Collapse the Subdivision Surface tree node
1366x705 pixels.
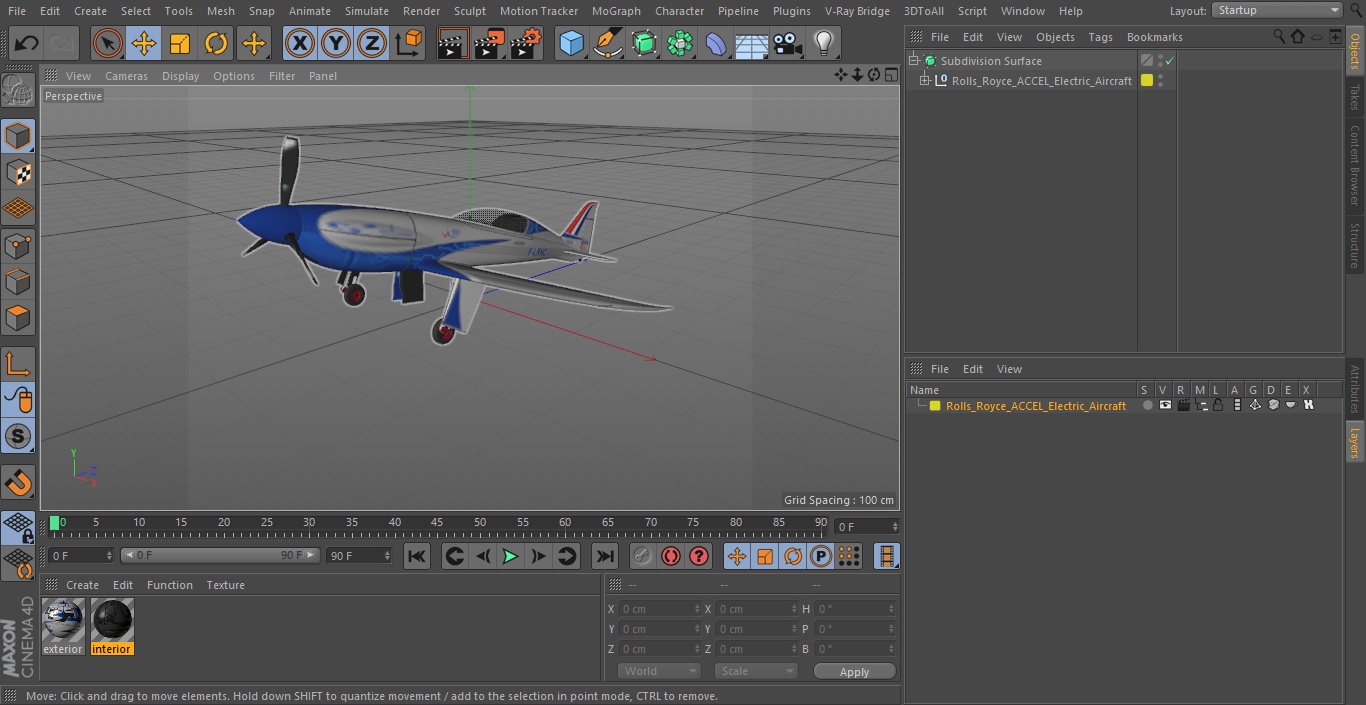[x=914, y=61]
